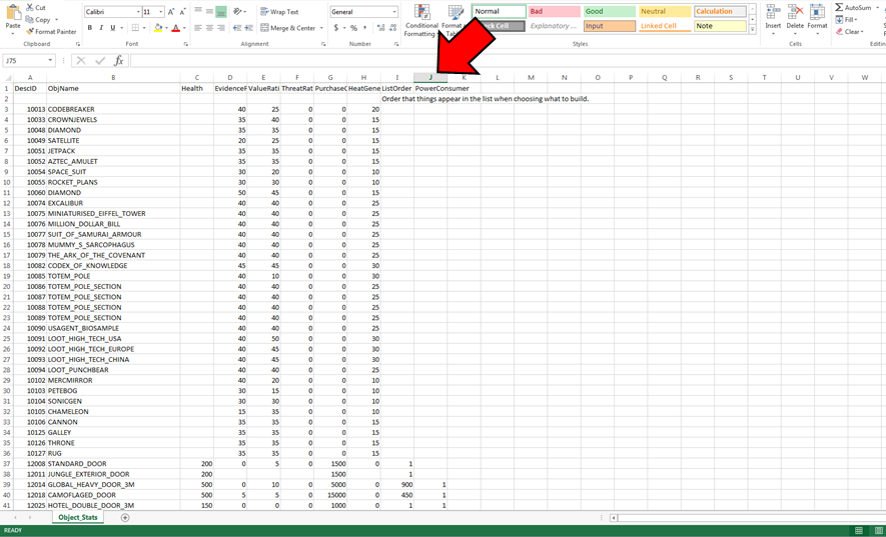Click the New Sheet plus button
Screen dimensions: 886x537
point(125,517)
